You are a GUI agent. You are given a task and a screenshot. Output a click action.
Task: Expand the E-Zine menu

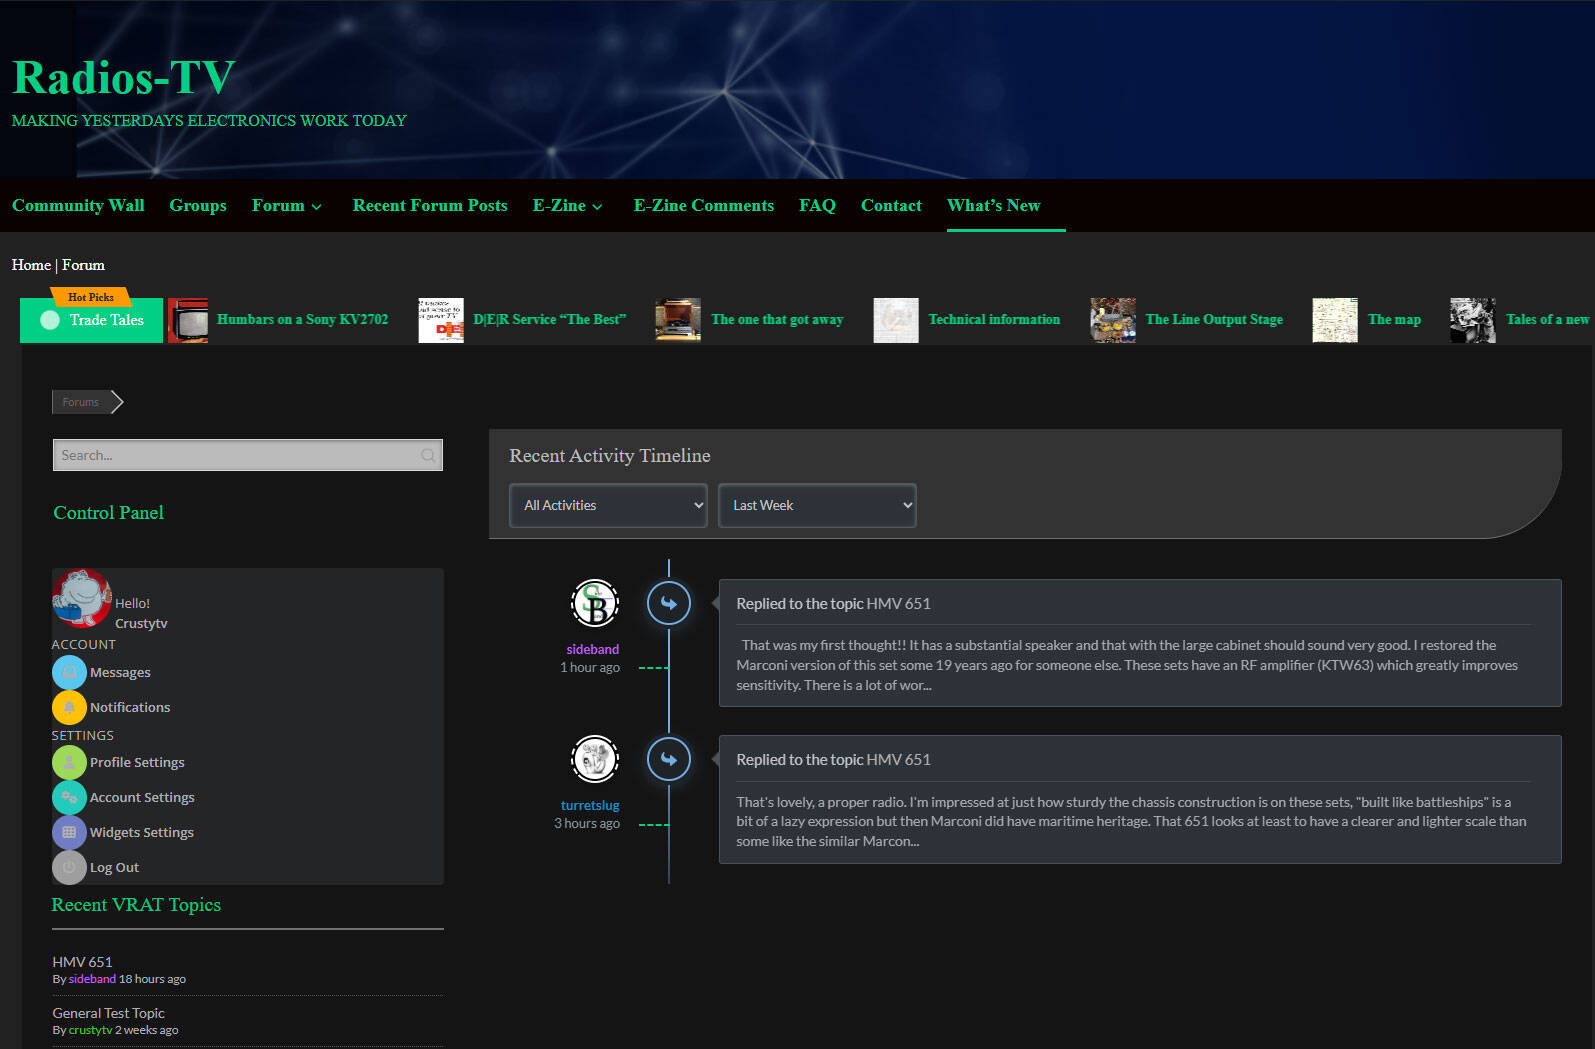pos(568,205)
